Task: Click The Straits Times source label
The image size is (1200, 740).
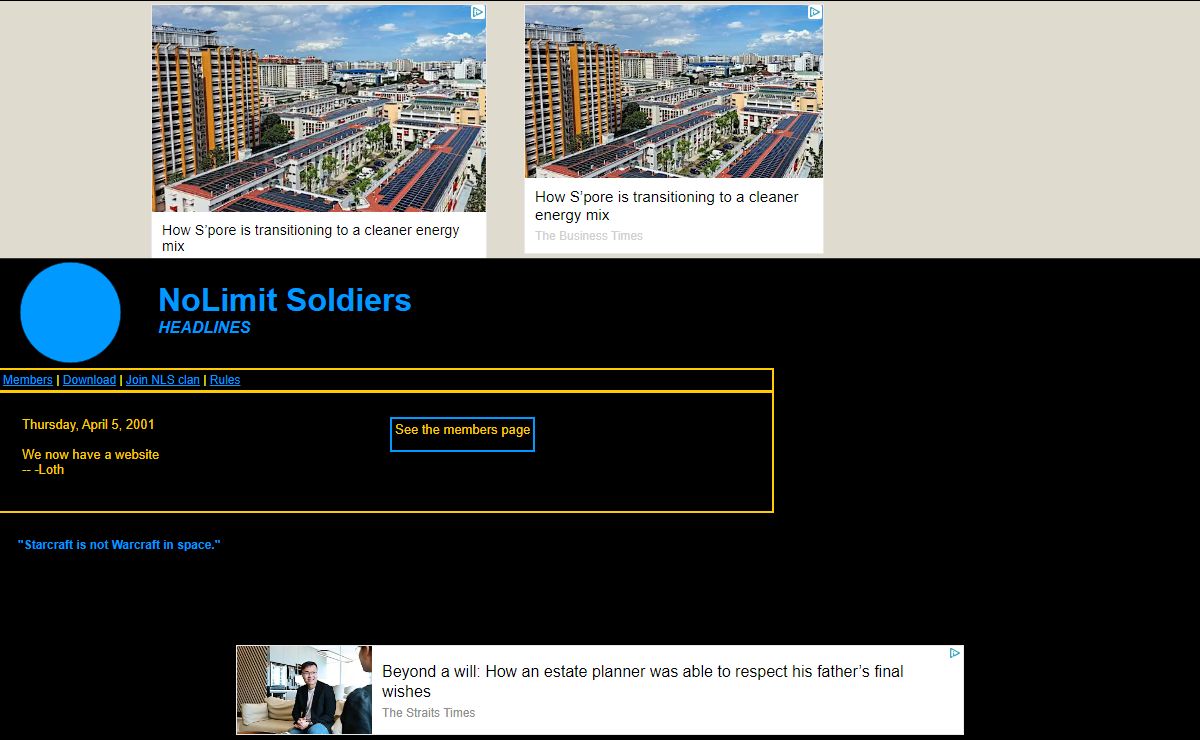Action: pyautogui.click(x=428, y=713)
